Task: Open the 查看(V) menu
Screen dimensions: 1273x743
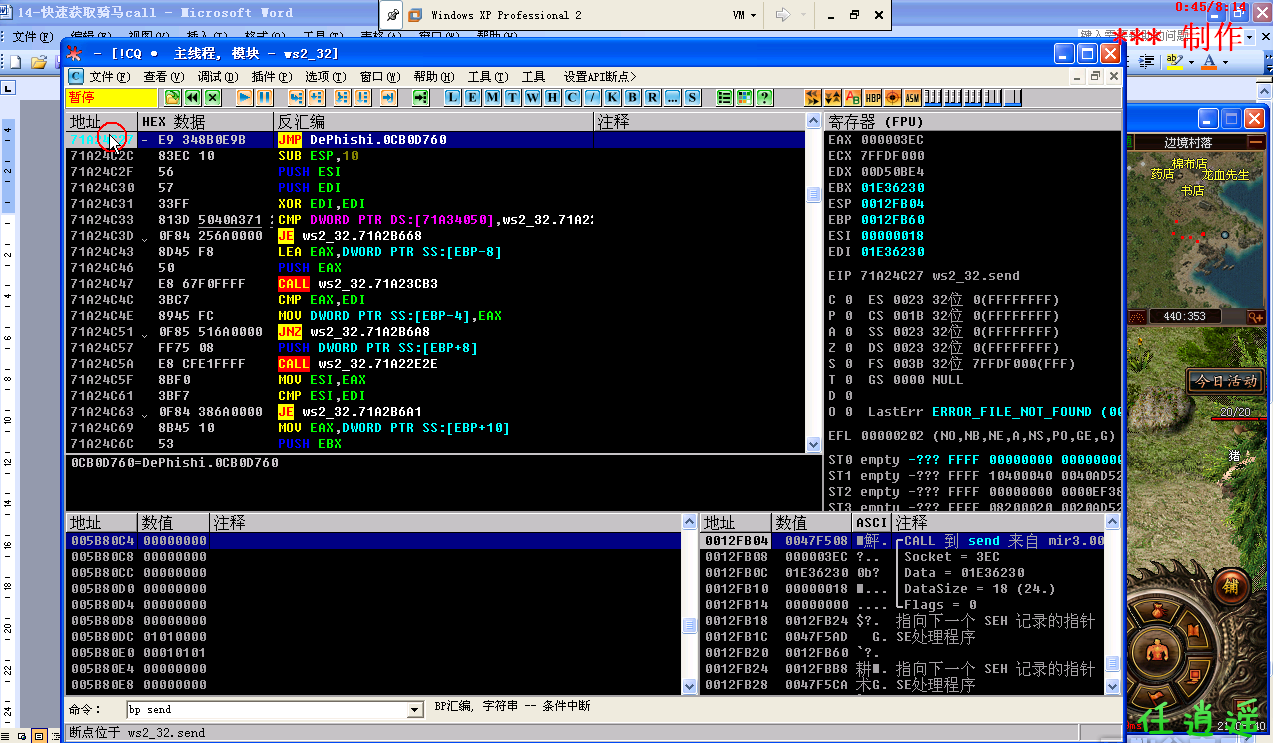Action: pos(164,76)
